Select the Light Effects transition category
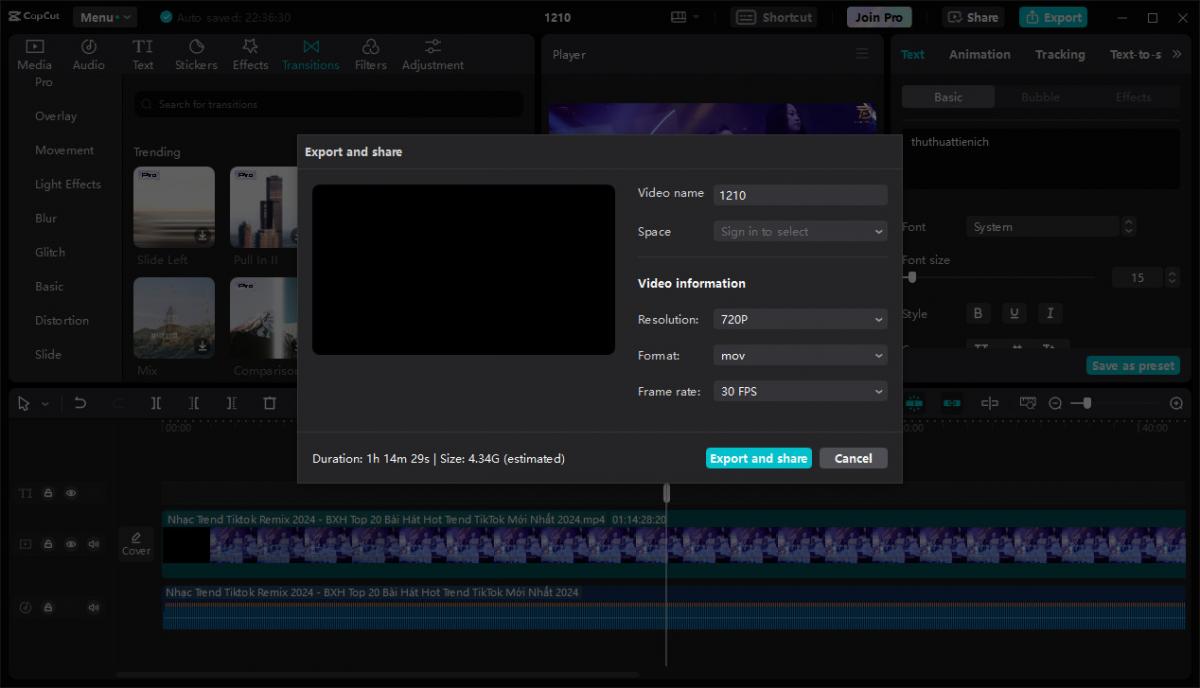Viewport: 1200px width, 688px height. point(68,184)
